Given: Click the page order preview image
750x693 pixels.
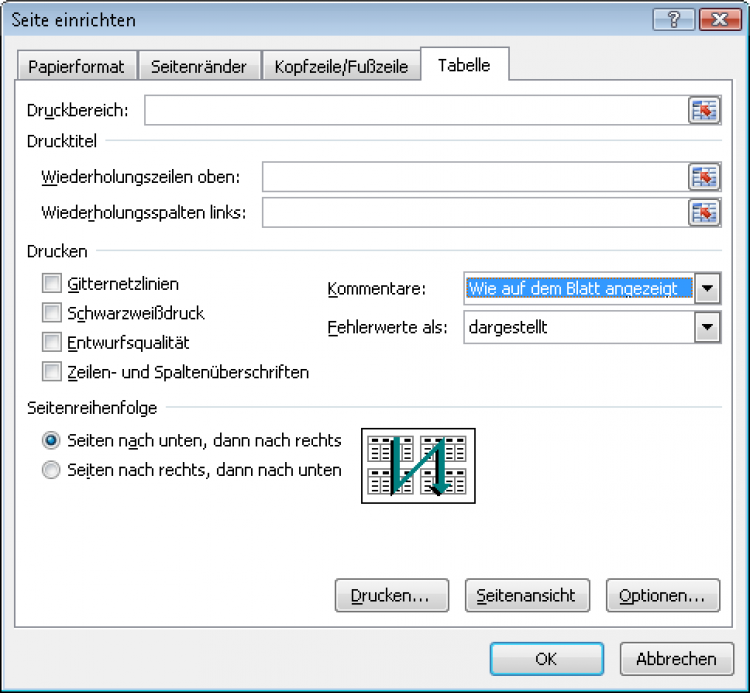Looking at the screenshot, I should pyautogui.click(x=417, y=465).
